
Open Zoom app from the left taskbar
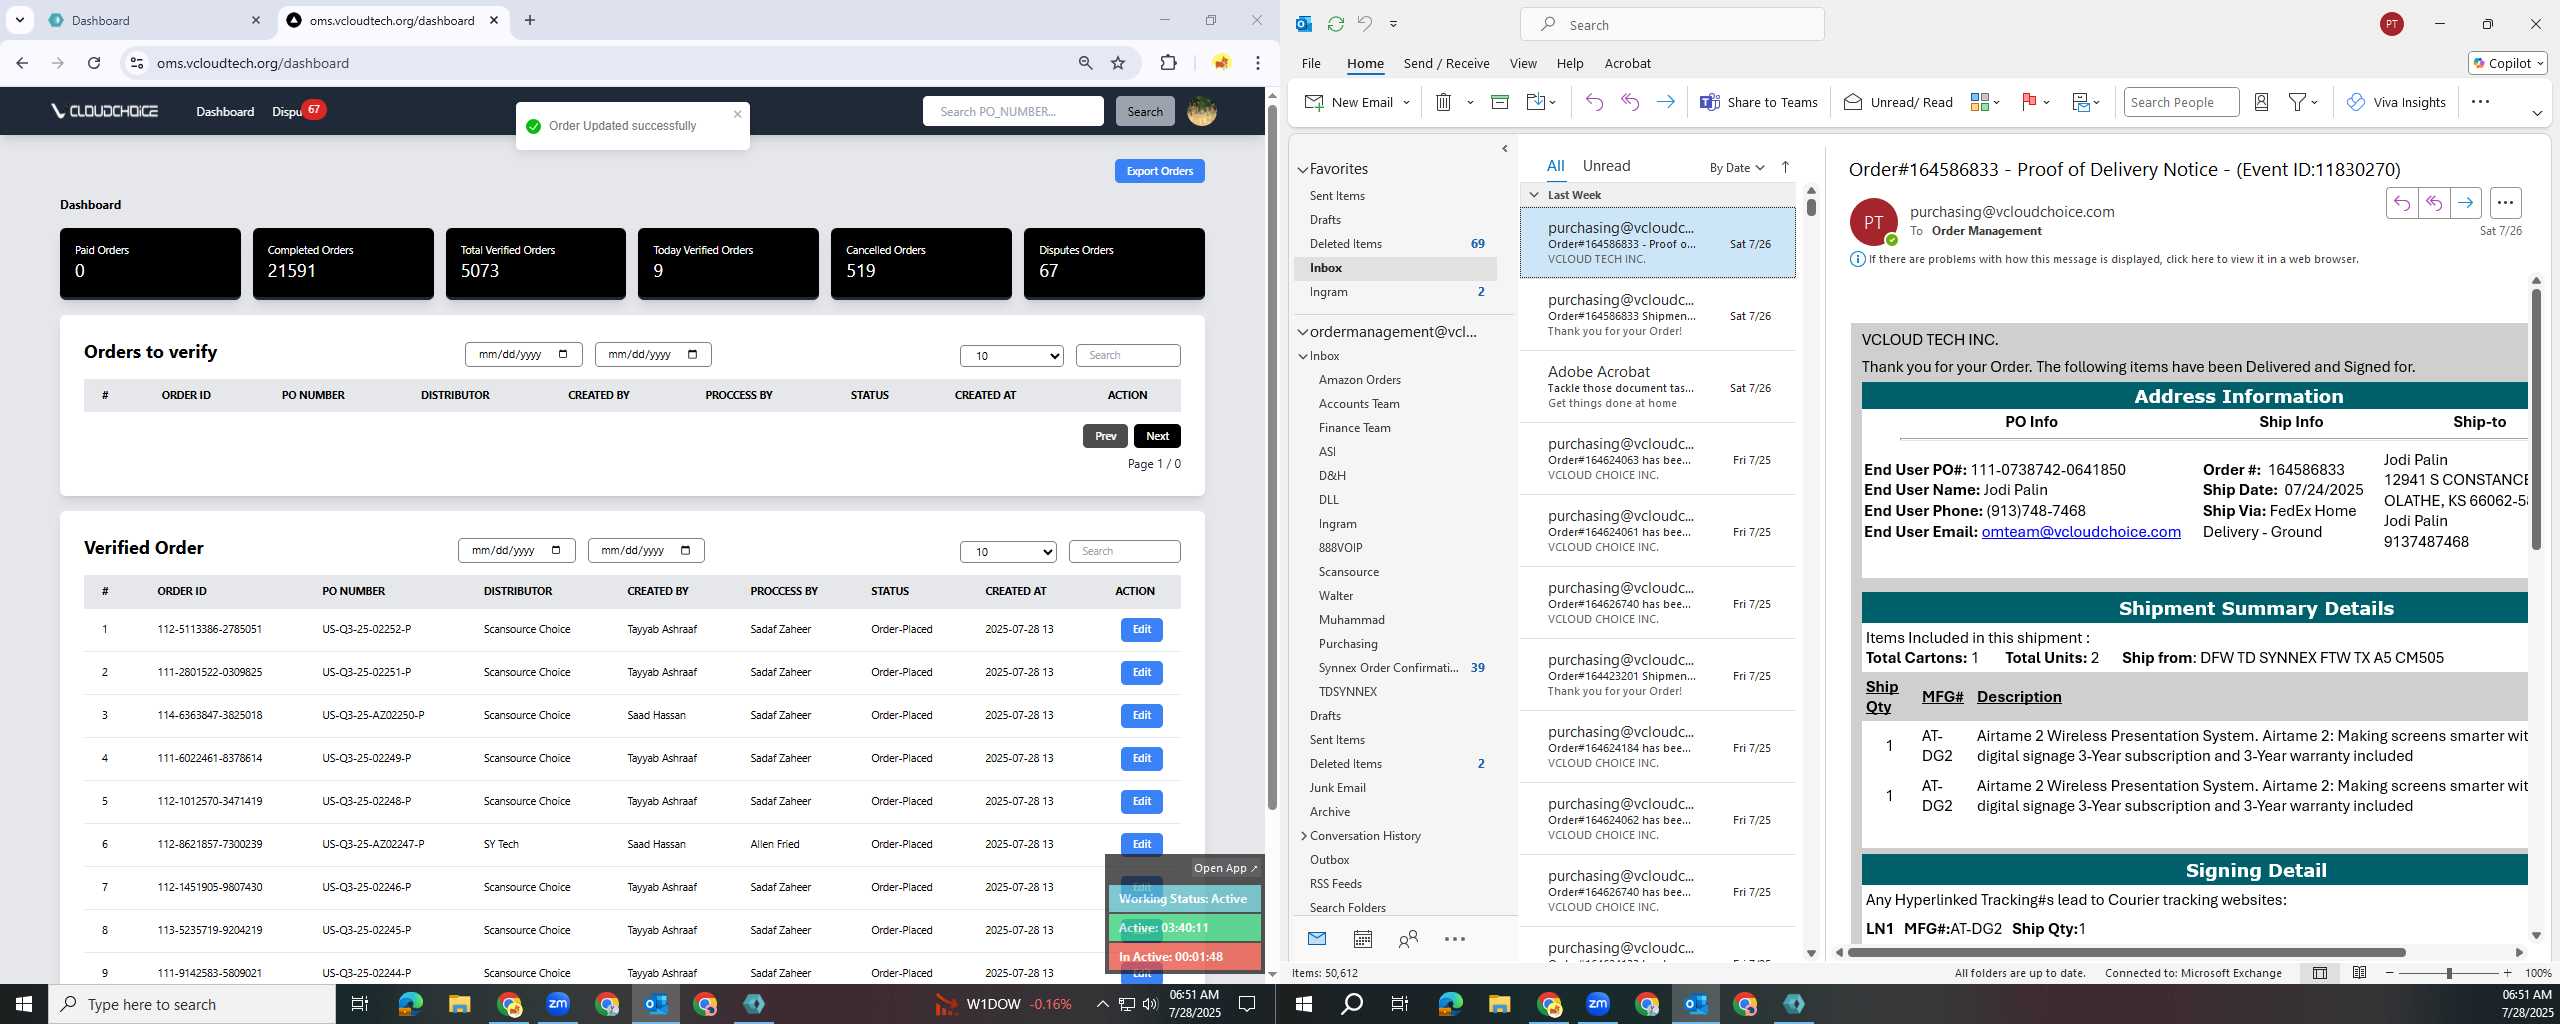(557, 1004)
